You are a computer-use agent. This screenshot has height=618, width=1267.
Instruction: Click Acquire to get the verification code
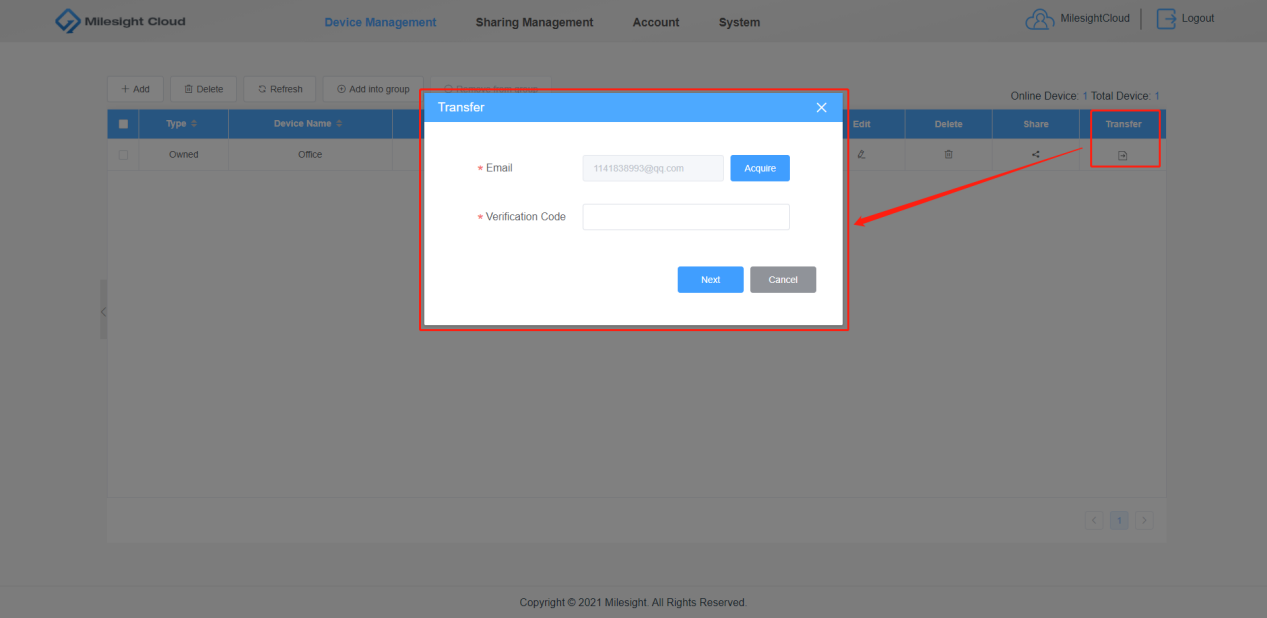pos(760,168)
